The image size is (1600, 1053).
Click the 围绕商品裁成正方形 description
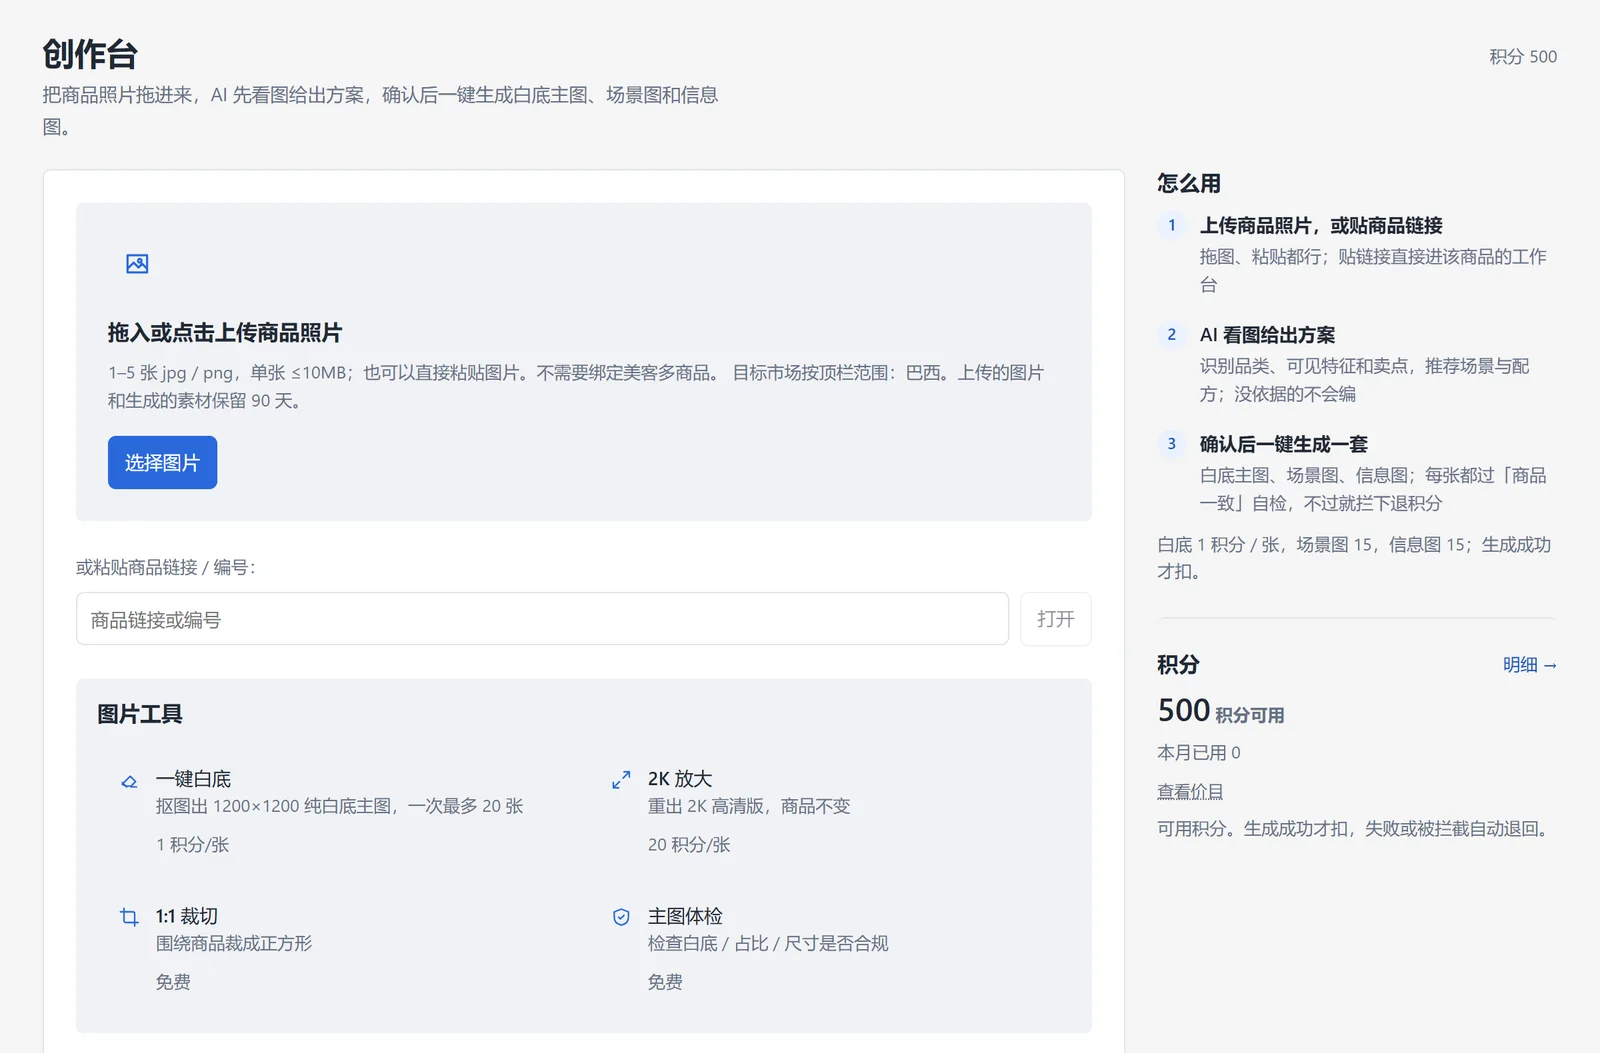point(234,944)
